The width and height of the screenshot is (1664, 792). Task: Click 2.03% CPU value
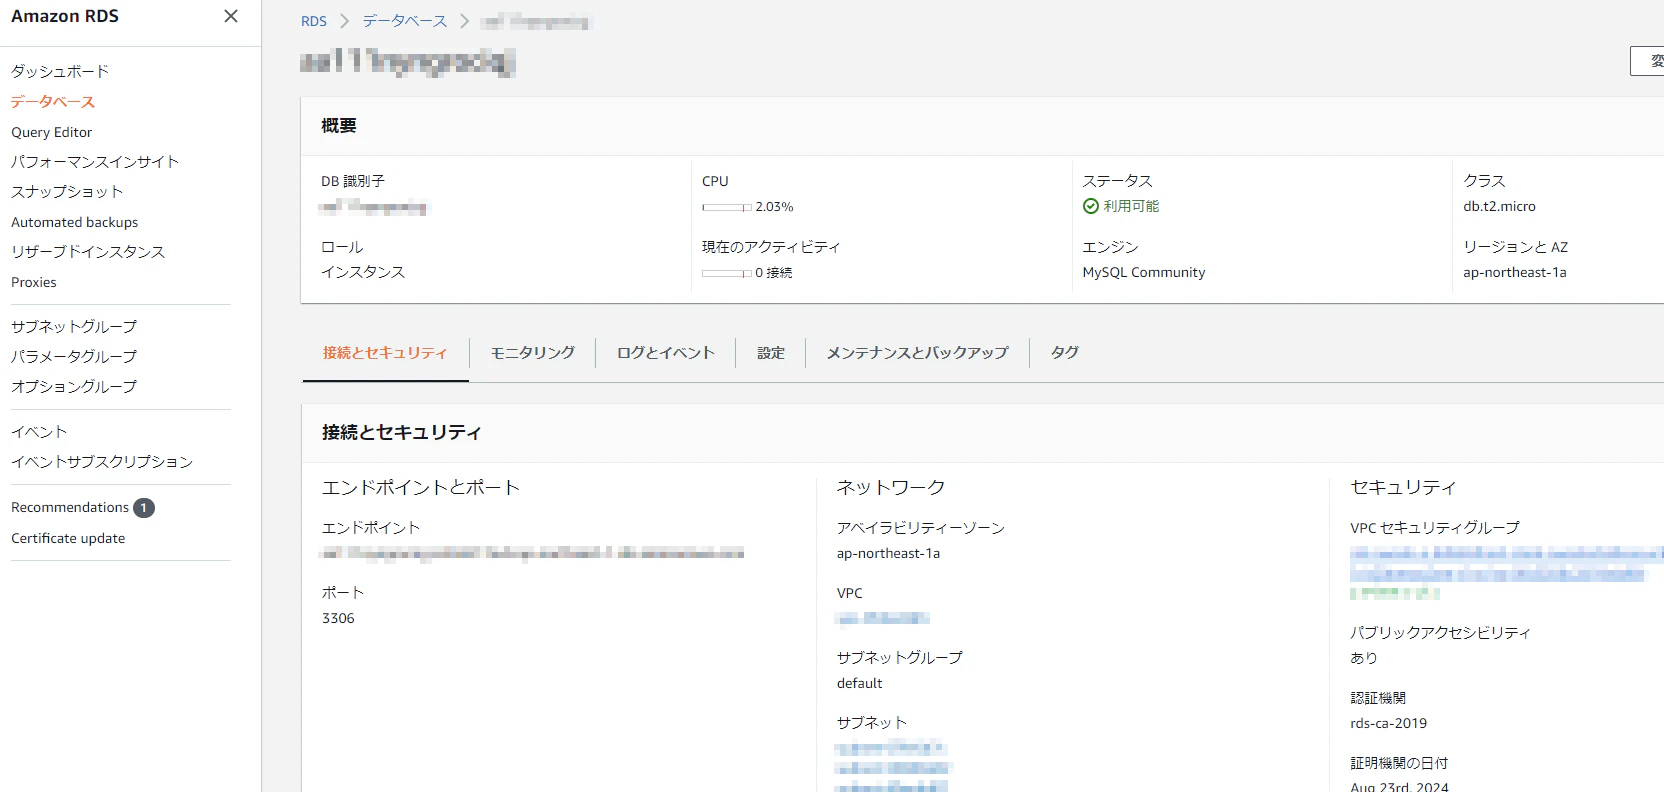tap(774, 207)
